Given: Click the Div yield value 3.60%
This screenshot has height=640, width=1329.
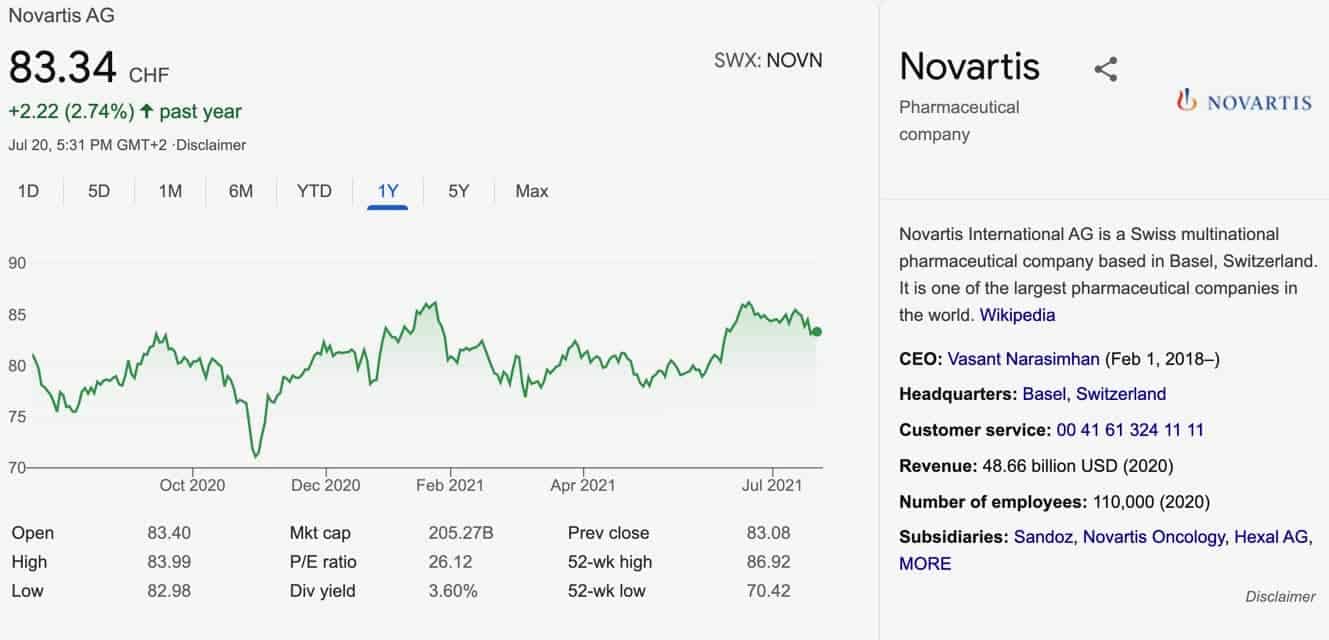Looking at the screenshot, I should (x=453, y=591).
